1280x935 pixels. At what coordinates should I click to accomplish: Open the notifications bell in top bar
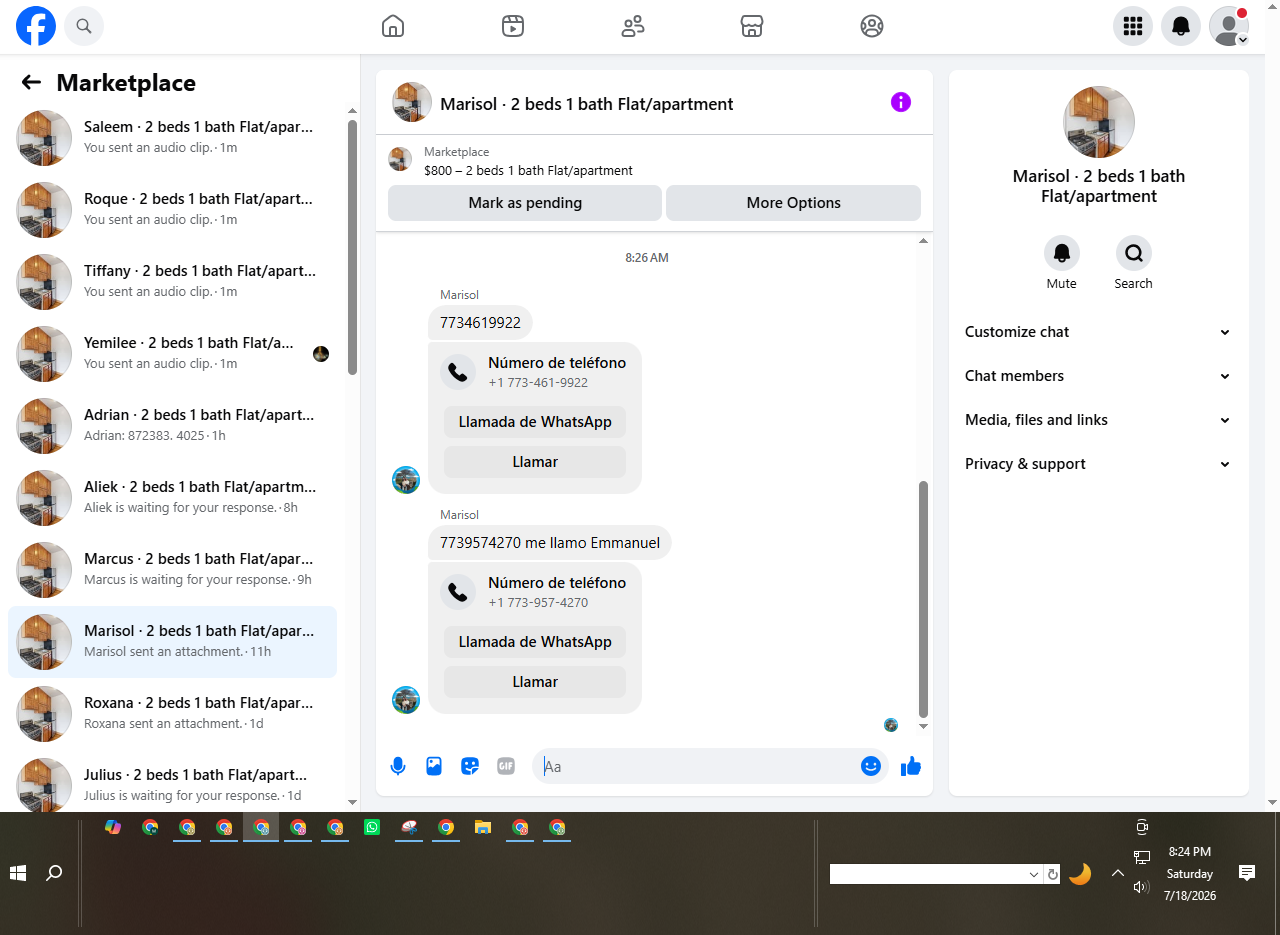1181,26
